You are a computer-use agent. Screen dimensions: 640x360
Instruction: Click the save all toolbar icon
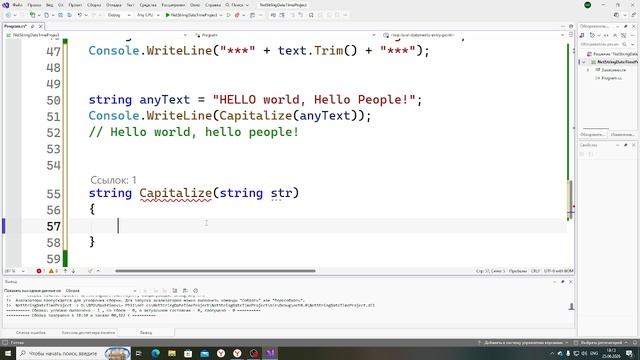[69, 15]
